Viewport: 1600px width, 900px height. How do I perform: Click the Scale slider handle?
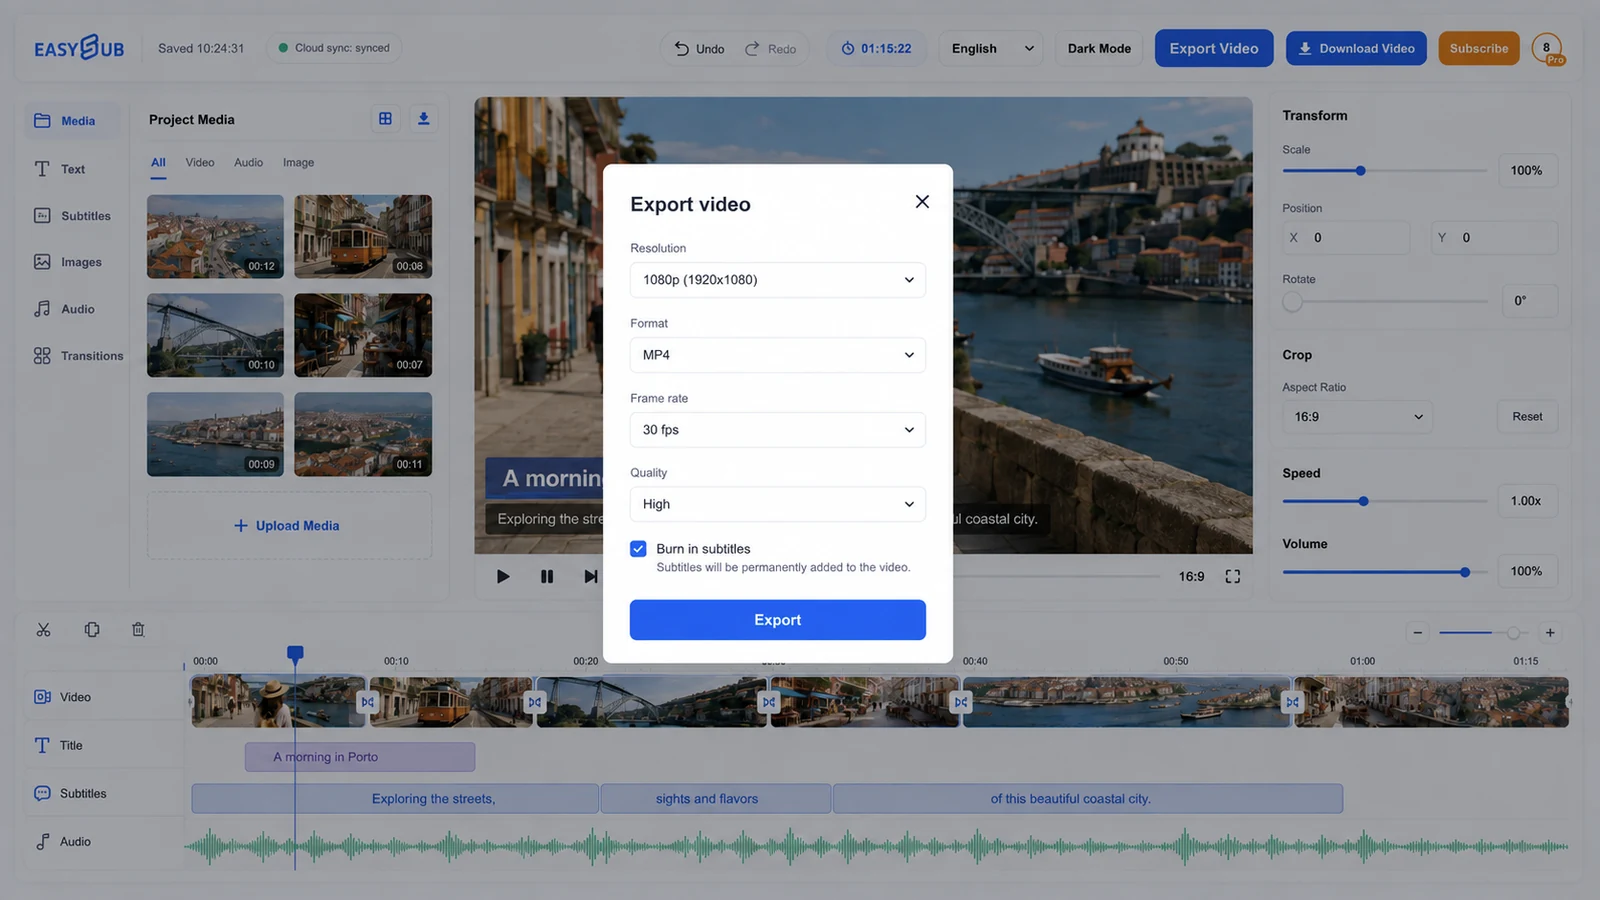1361,171
